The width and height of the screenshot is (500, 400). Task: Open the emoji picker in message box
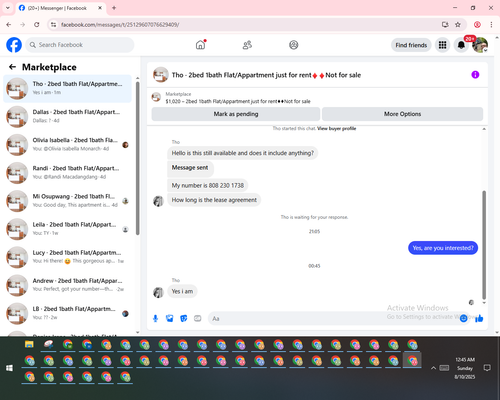click(463, 319)
